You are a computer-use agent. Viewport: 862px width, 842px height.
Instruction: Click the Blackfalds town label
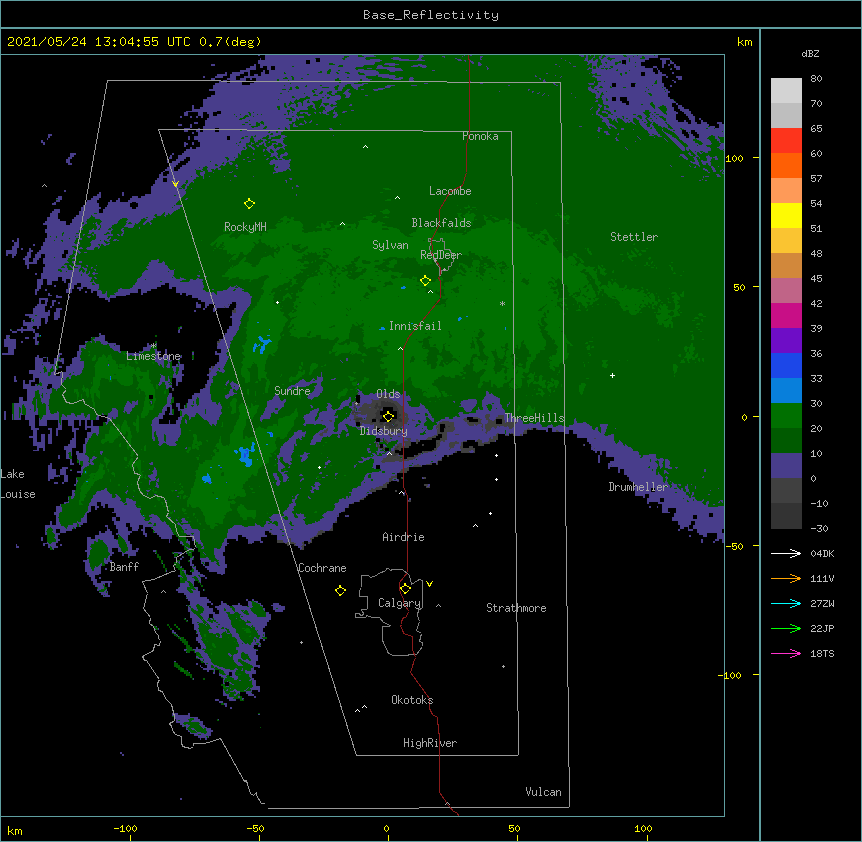441,223
